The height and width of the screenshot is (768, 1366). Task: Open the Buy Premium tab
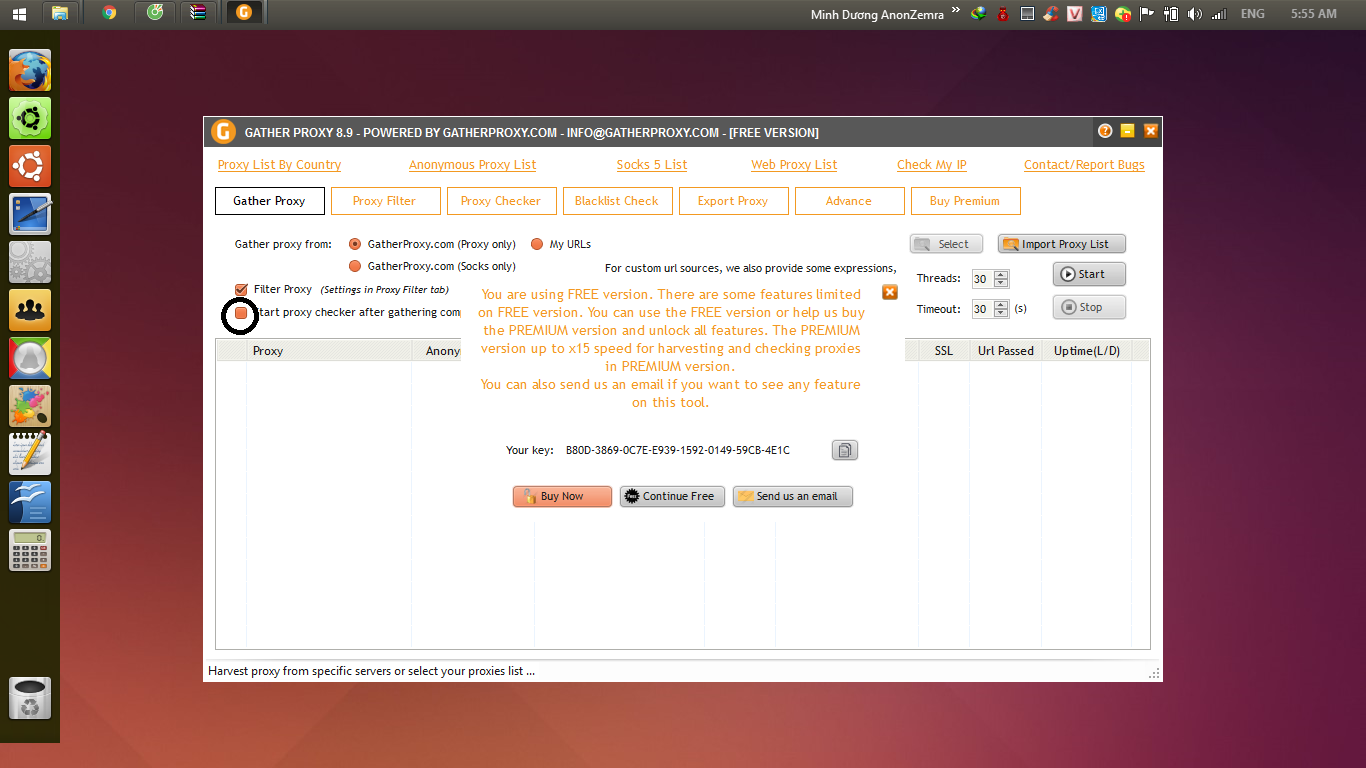pos(966,201)
